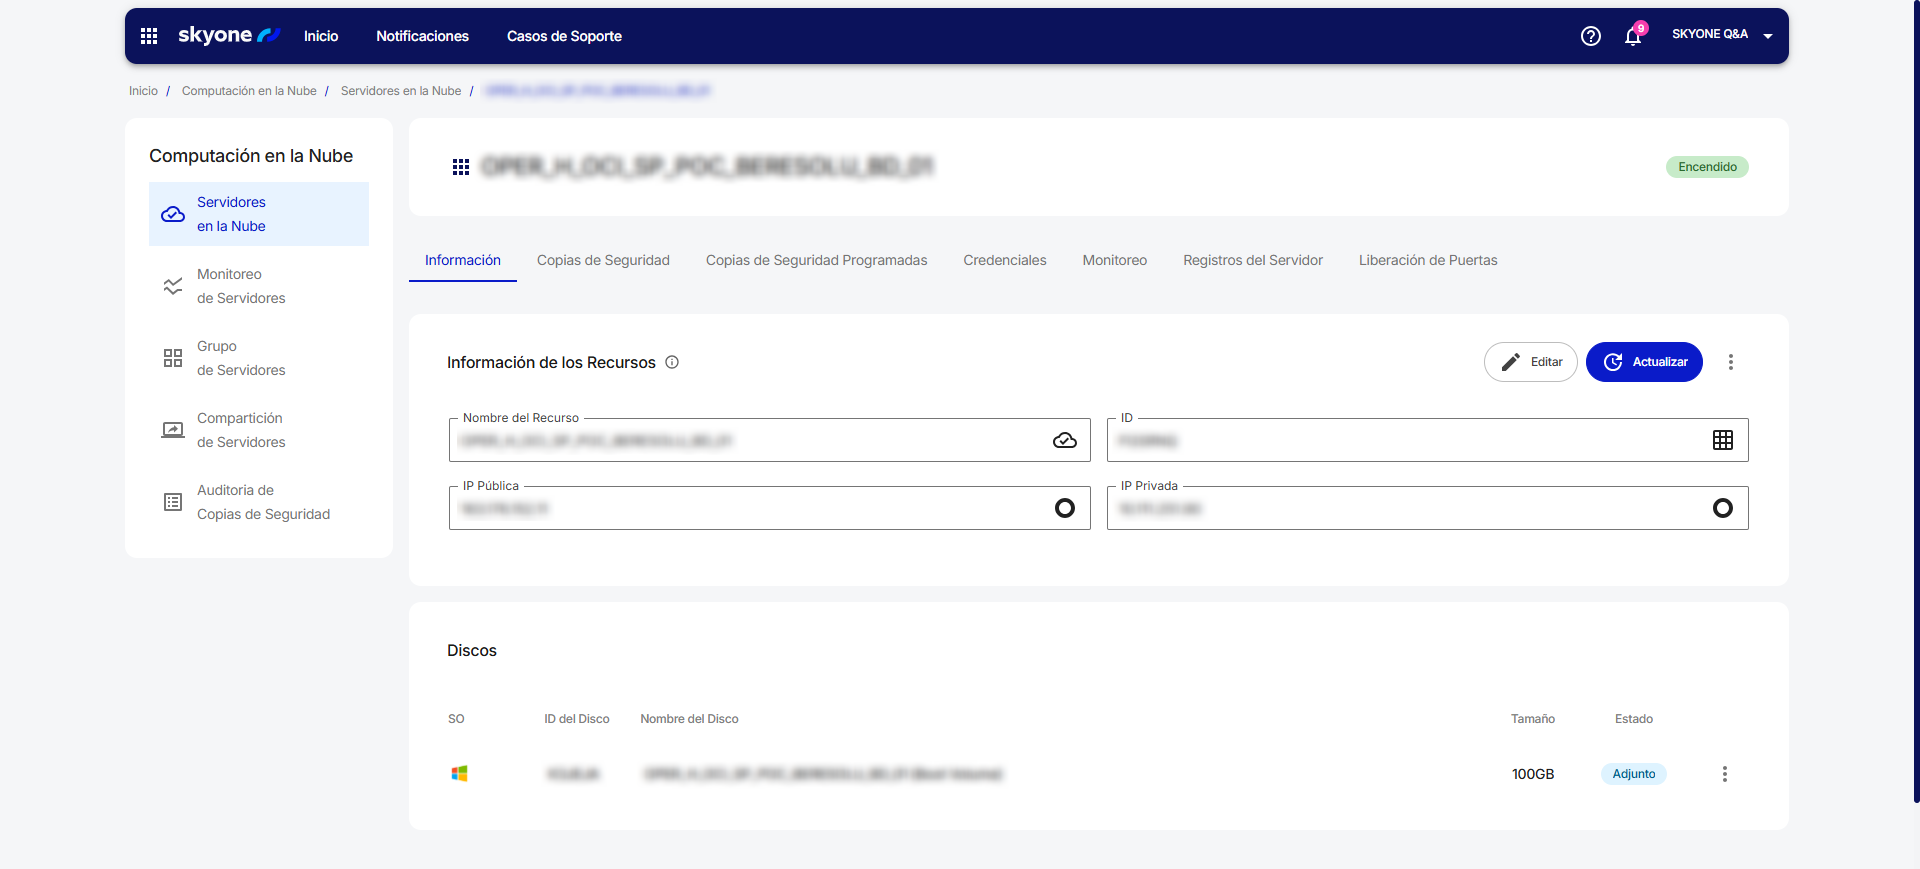Click the Editar button
This screenshot has width=1920, height=869.
point(1530,362)
